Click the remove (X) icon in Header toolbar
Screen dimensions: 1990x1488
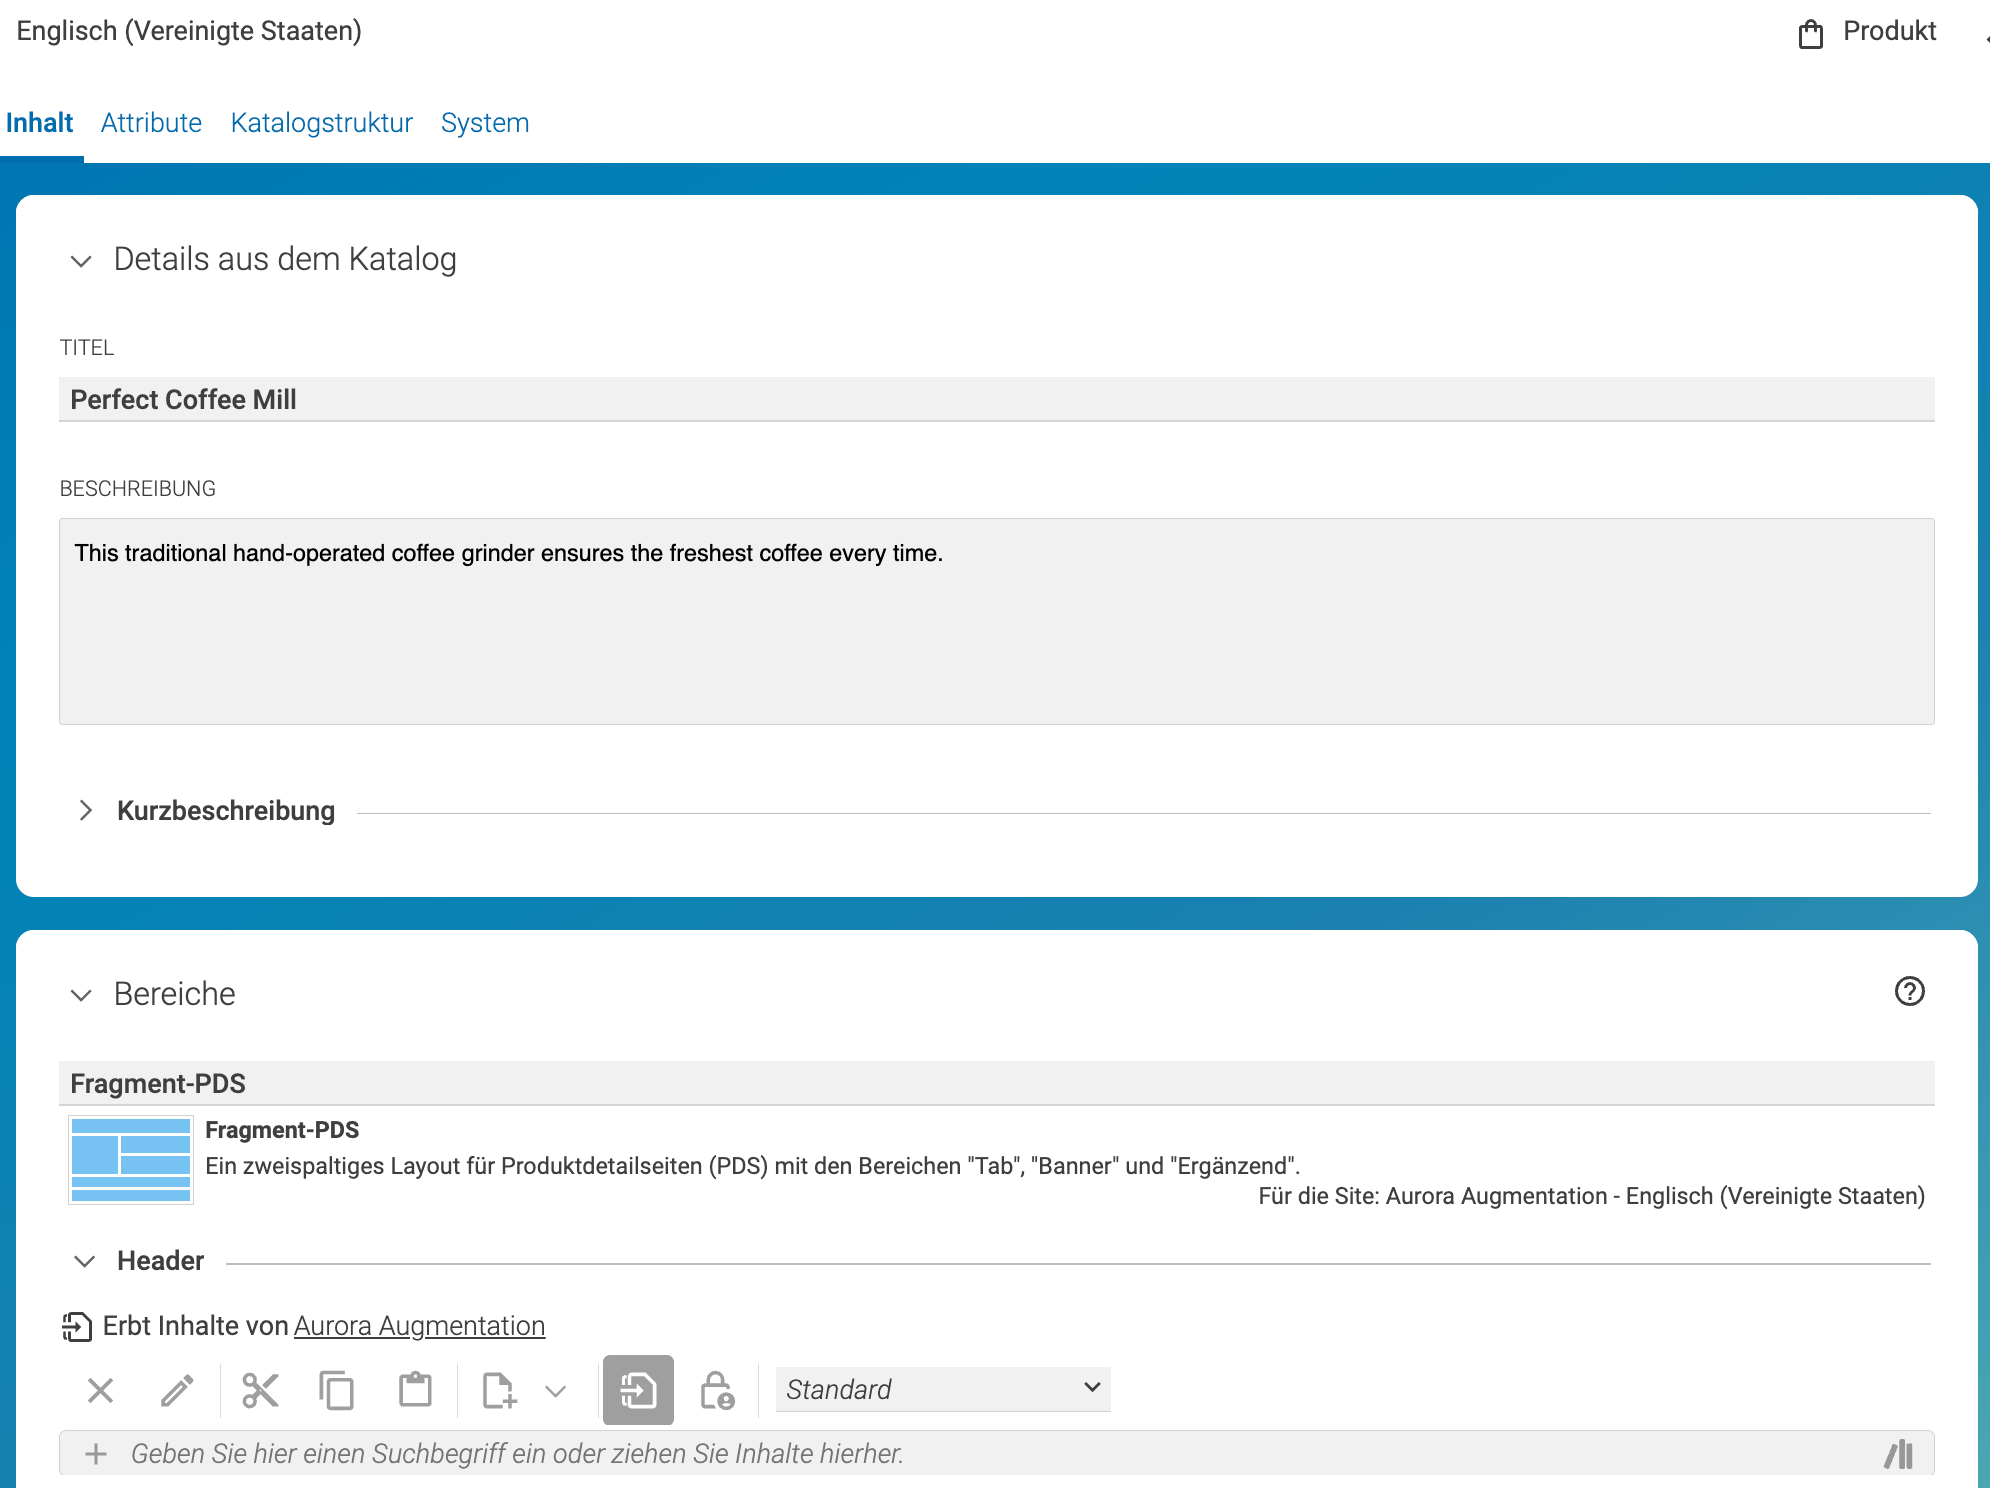click(100, 1390)
